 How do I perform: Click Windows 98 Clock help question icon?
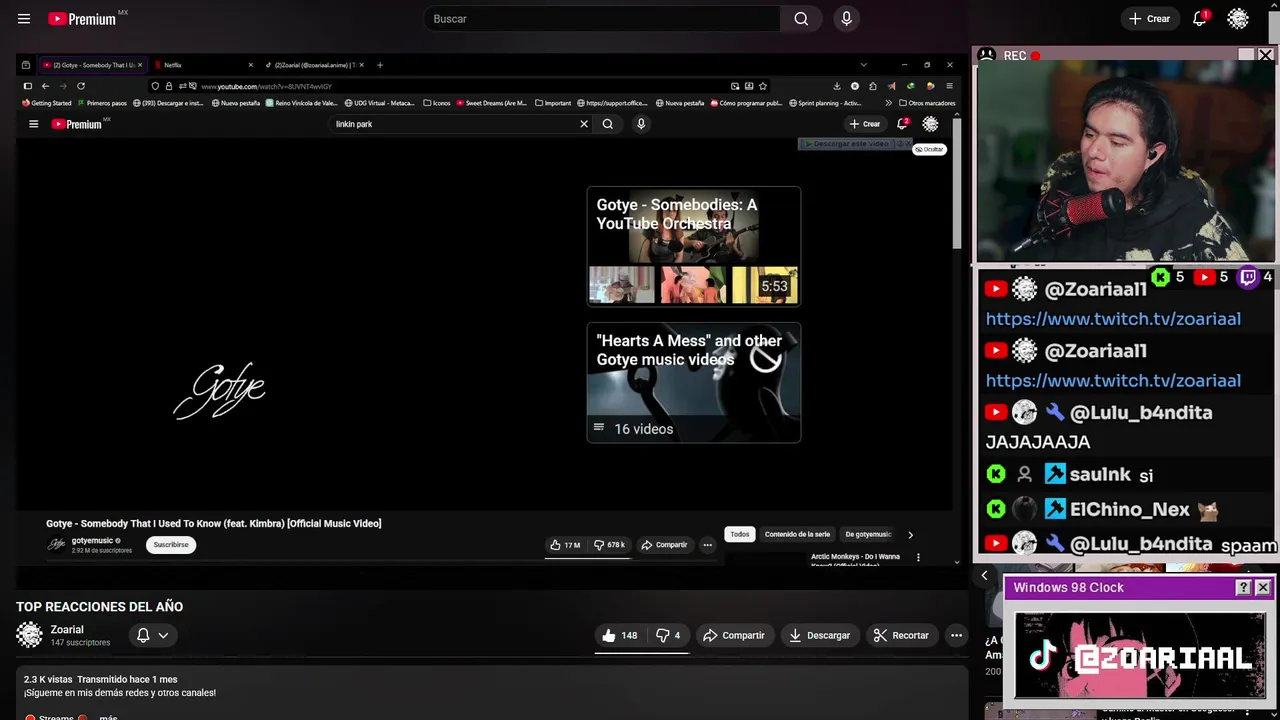click(1243, 588)
